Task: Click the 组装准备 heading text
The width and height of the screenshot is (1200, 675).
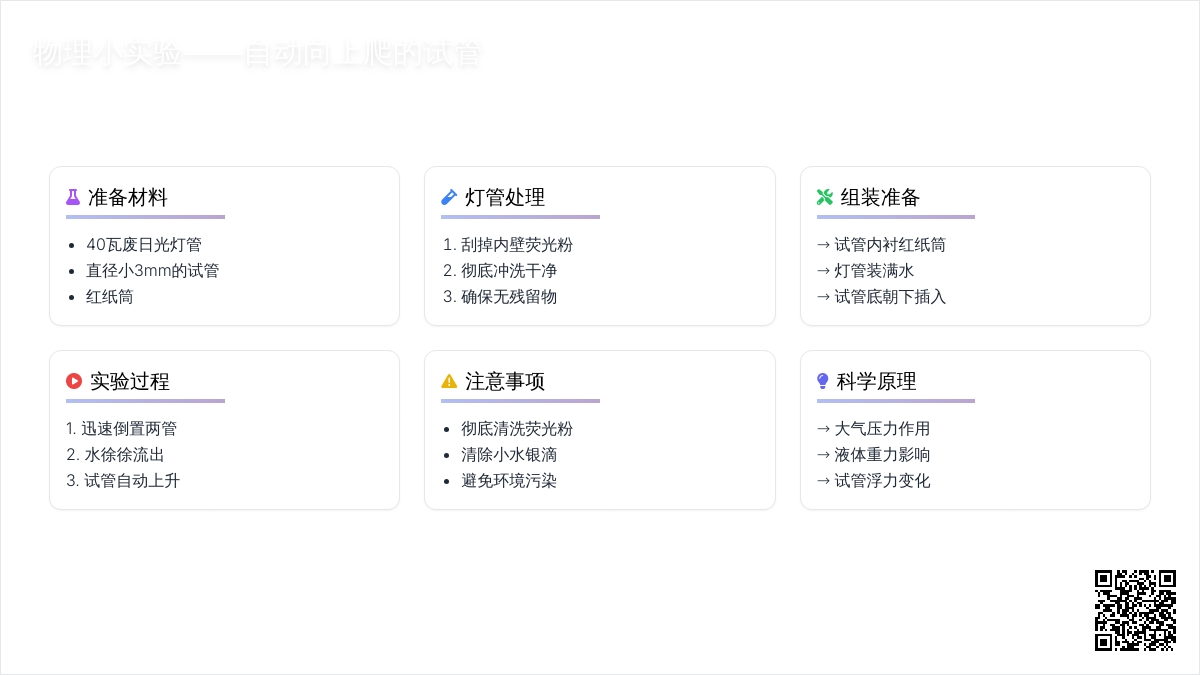Action: [x=880, y=197]
